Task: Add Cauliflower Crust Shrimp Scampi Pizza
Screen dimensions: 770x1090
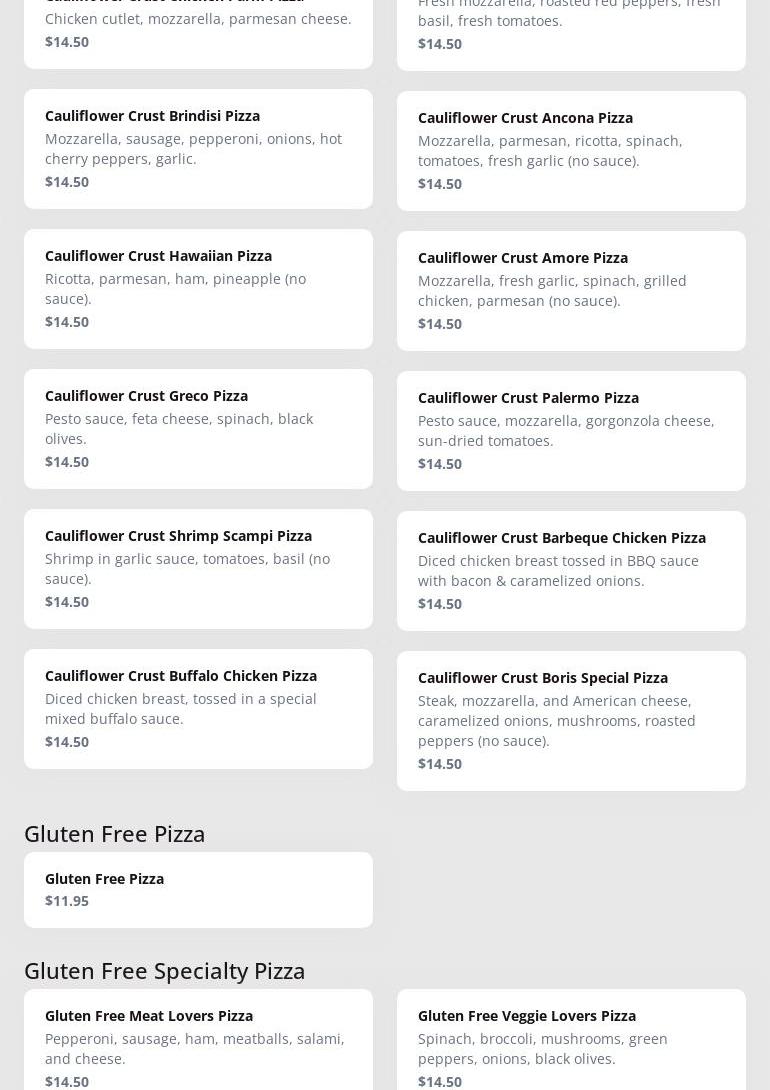Action: point(198,568)
